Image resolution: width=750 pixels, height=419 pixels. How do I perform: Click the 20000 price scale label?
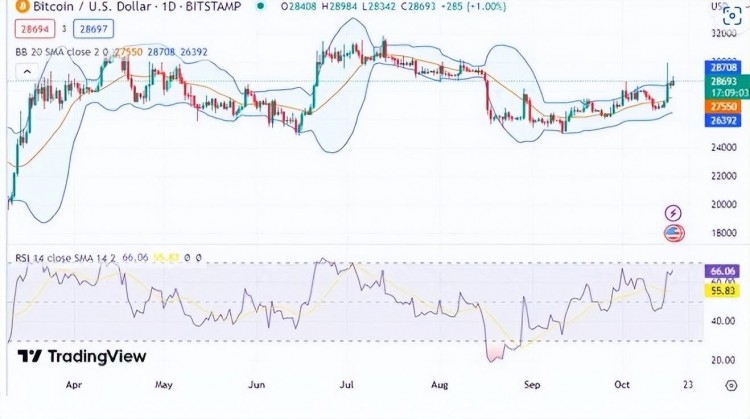click(723, 204)
